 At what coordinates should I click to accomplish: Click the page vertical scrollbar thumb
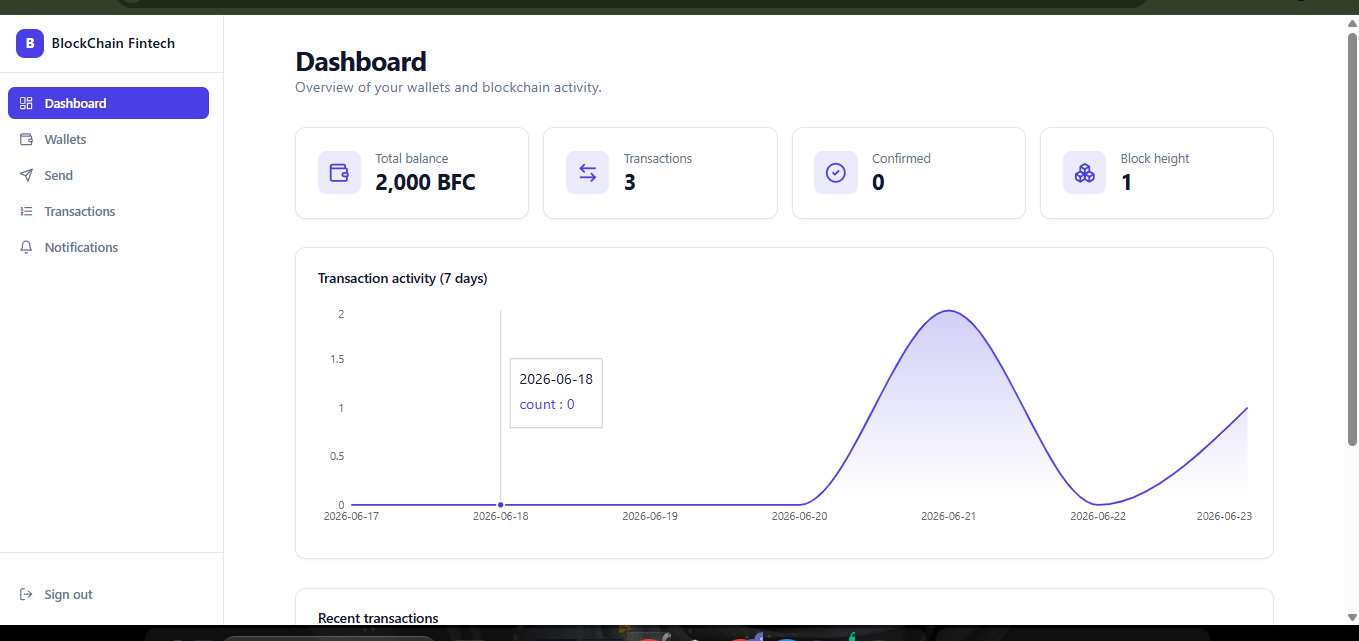[x=1352, y=238]
